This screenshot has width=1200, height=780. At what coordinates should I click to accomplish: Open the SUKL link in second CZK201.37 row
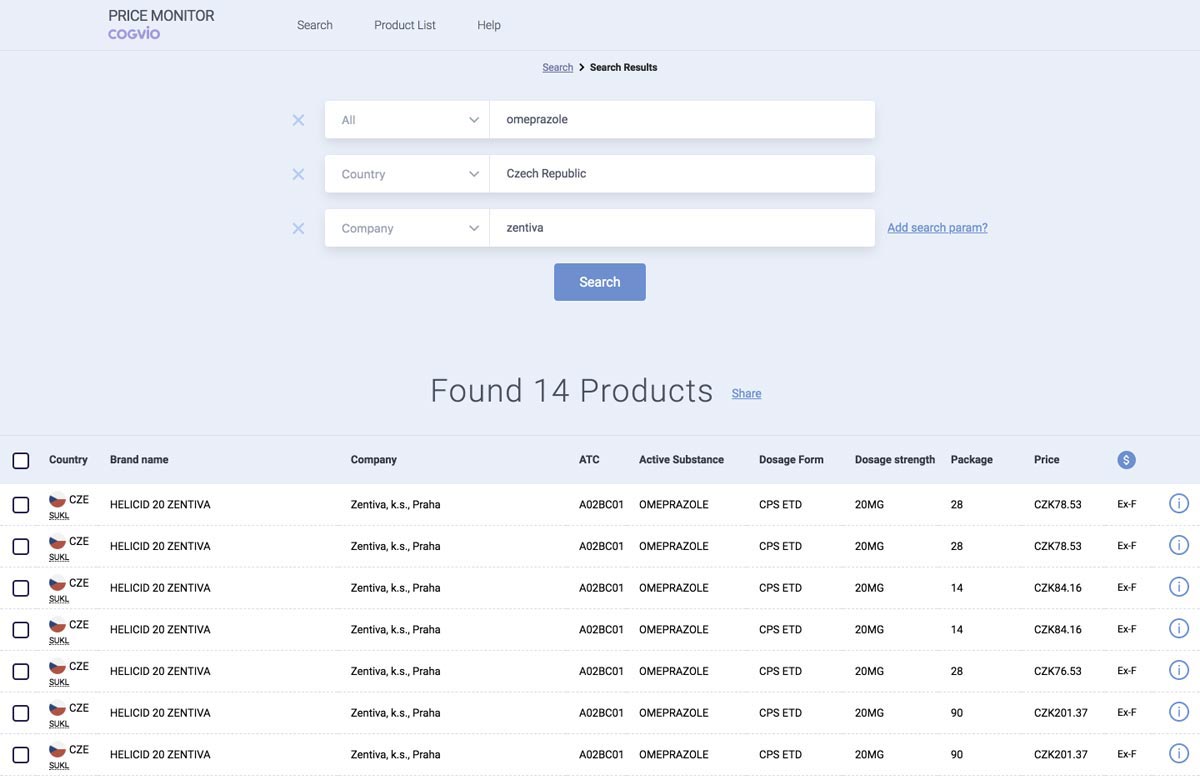[59, 766]
